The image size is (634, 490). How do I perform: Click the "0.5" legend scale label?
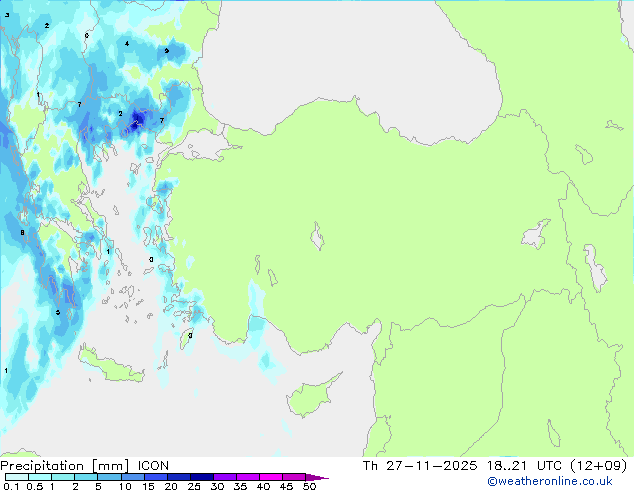click(x=34, y=486)
